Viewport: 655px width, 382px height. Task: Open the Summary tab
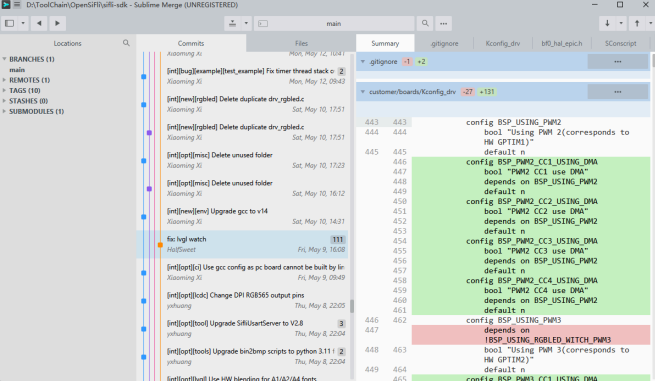[x=385, y=43]
